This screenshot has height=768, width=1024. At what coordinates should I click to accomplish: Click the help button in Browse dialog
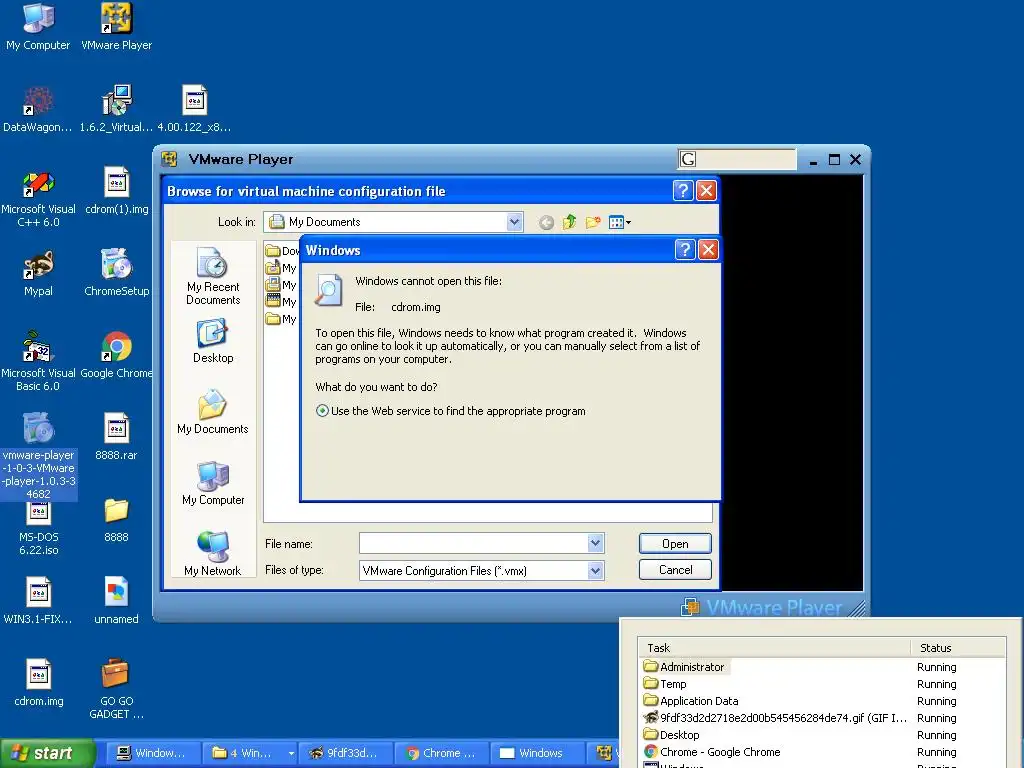[682, 191]
